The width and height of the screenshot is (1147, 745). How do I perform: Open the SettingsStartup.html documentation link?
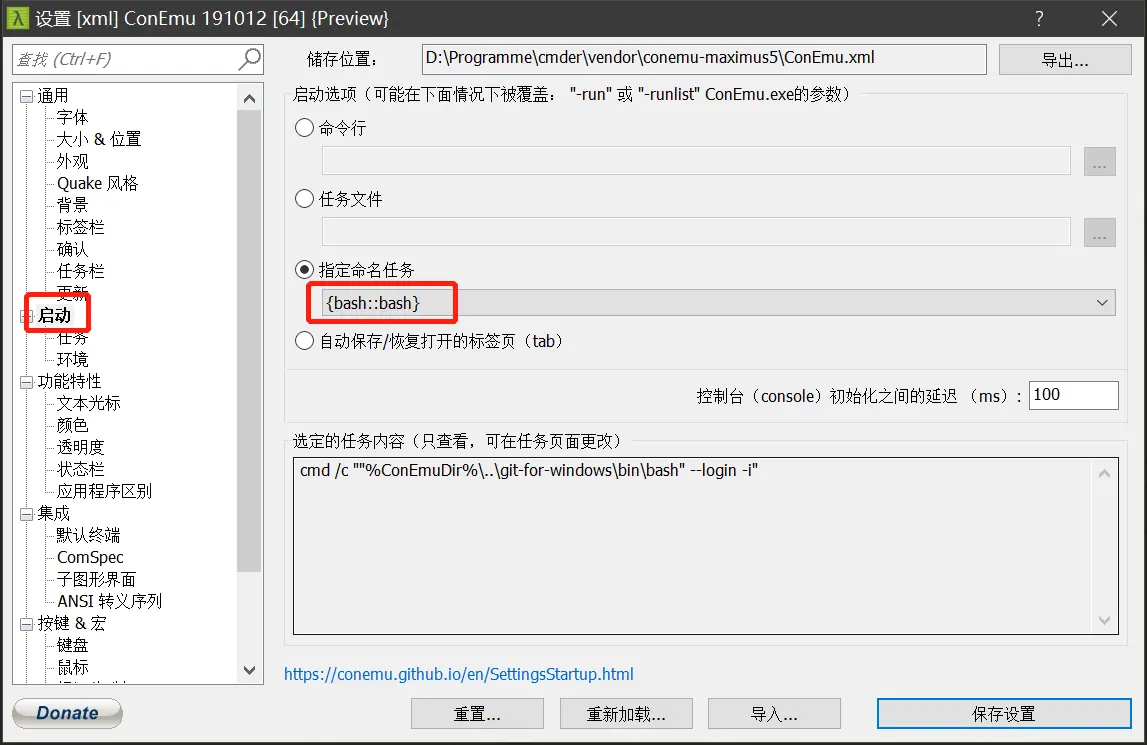459,674
